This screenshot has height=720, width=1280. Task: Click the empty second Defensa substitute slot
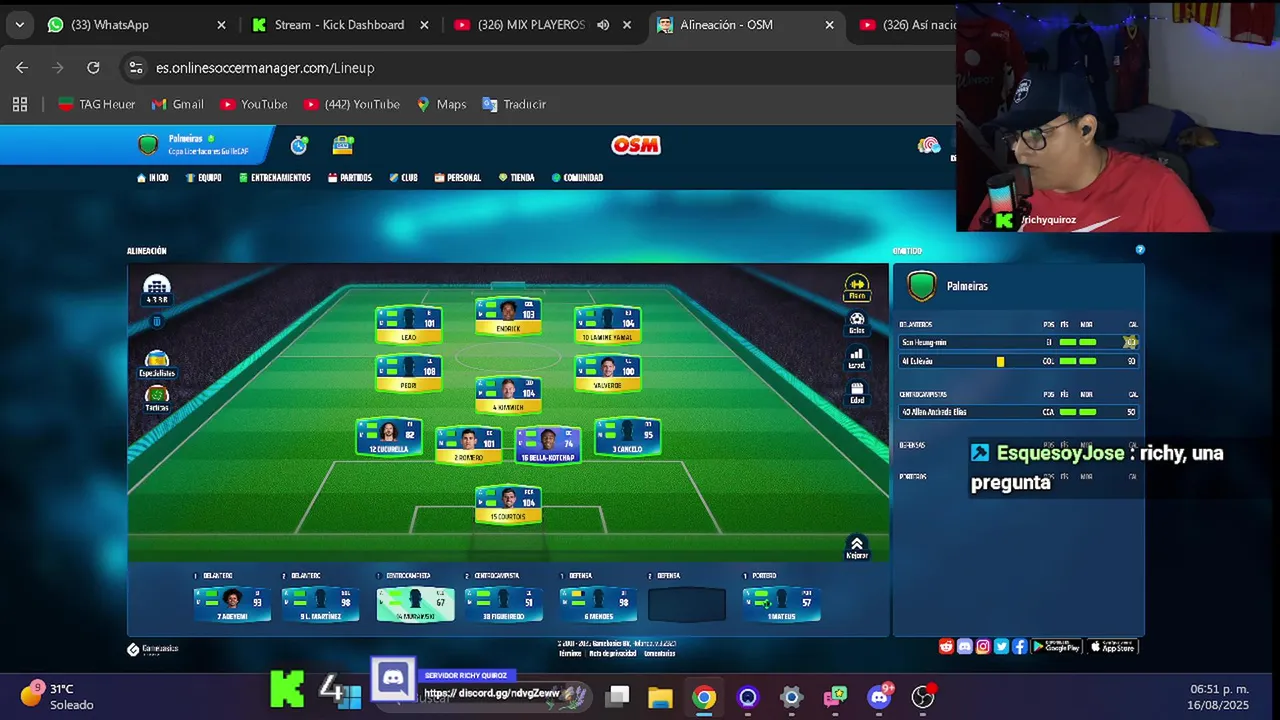pos(687,604)
